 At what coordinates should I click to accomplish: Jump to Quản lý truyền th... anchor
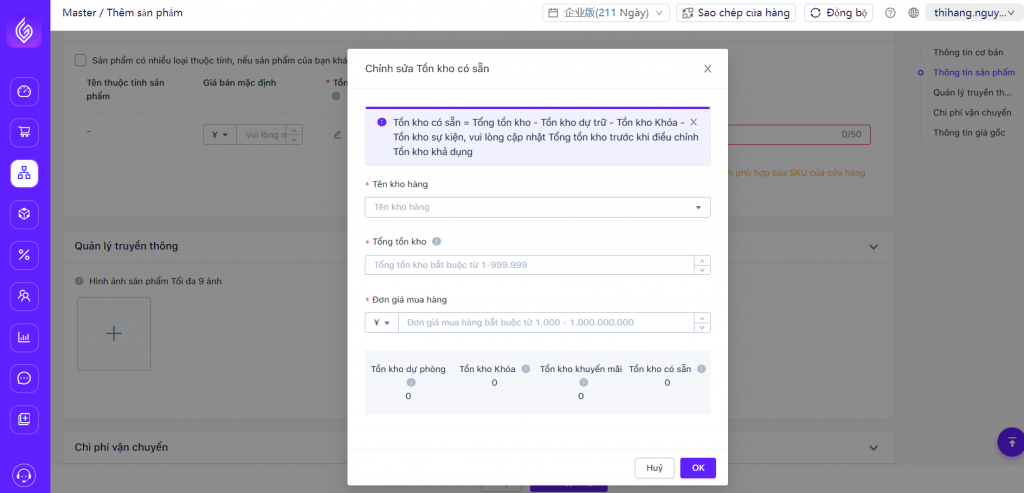pos(972,93)
